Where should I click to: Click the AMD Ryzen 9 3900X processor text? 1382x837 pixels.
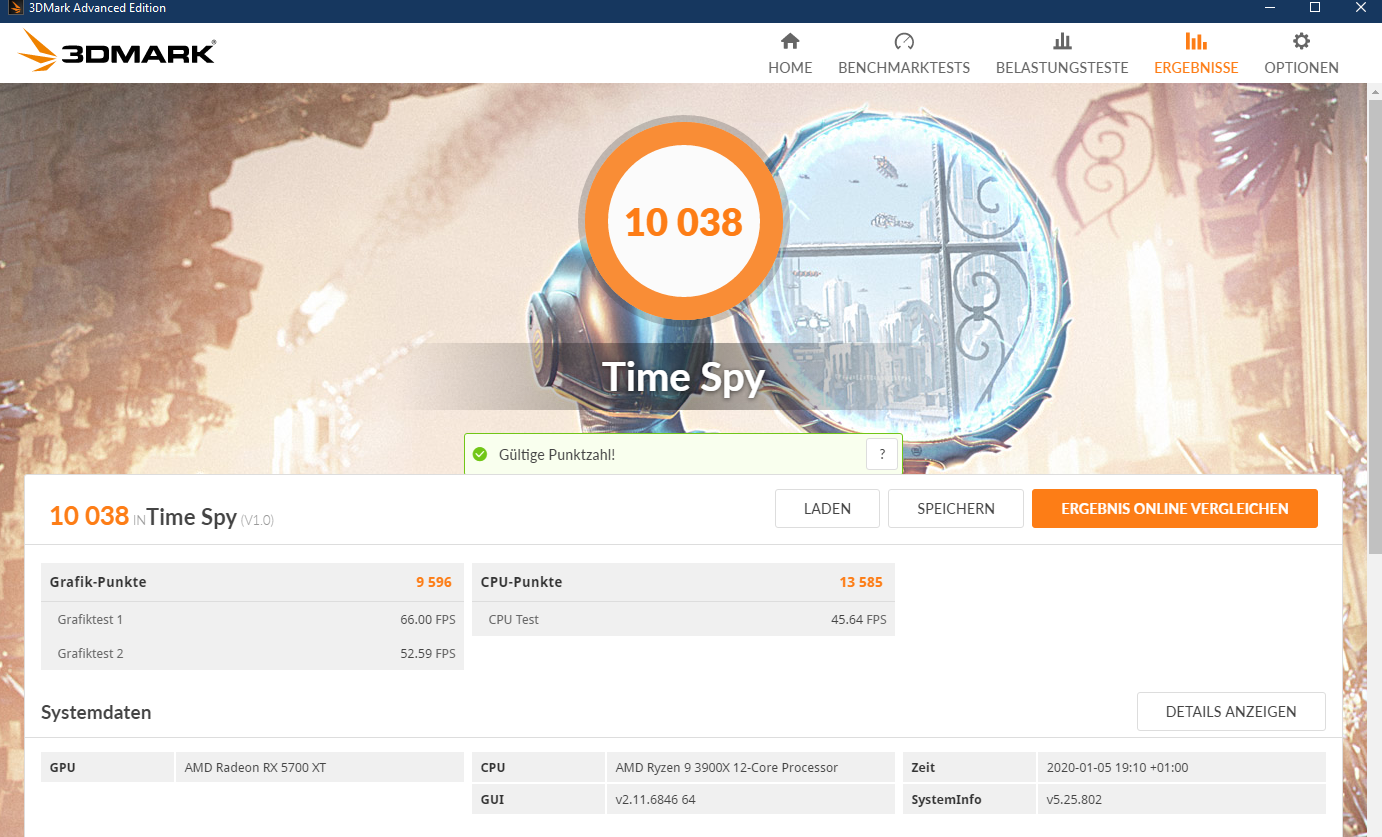tap(727, 768)
